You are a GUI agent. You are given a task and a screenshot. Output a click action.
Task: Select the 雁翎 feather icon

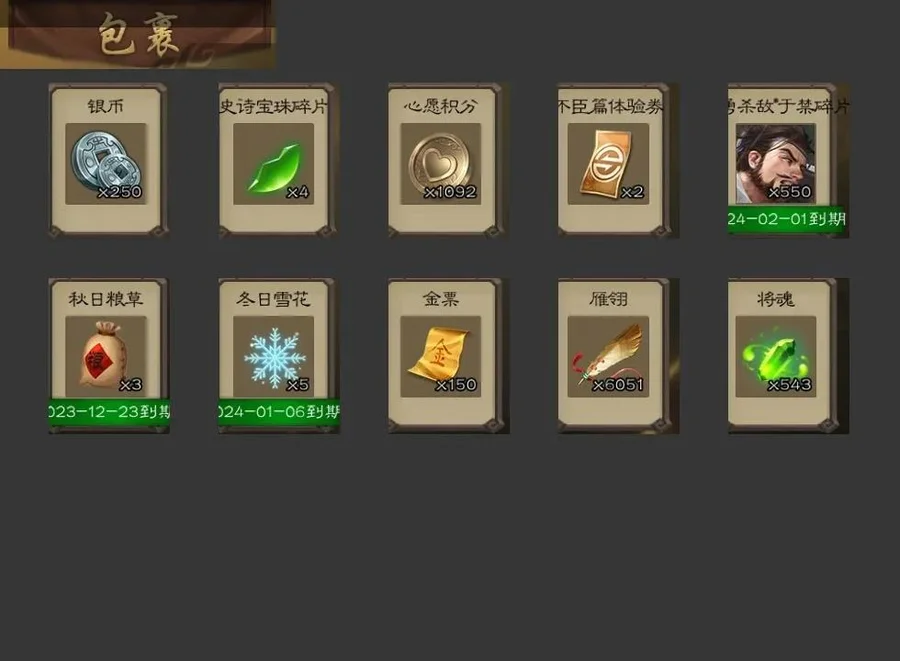[608, 356]
